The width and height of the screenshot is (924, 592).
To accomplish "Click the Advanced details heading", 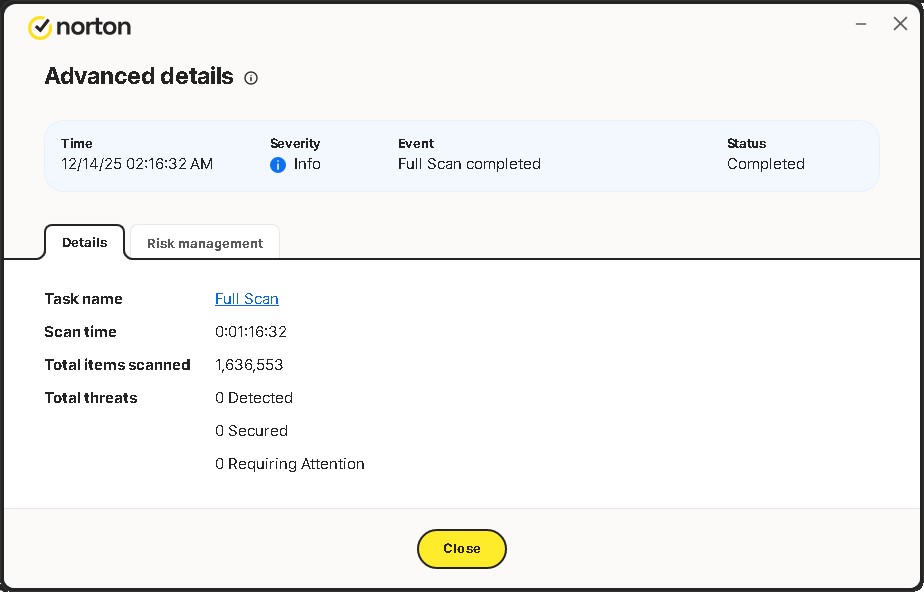I will 139,77.
